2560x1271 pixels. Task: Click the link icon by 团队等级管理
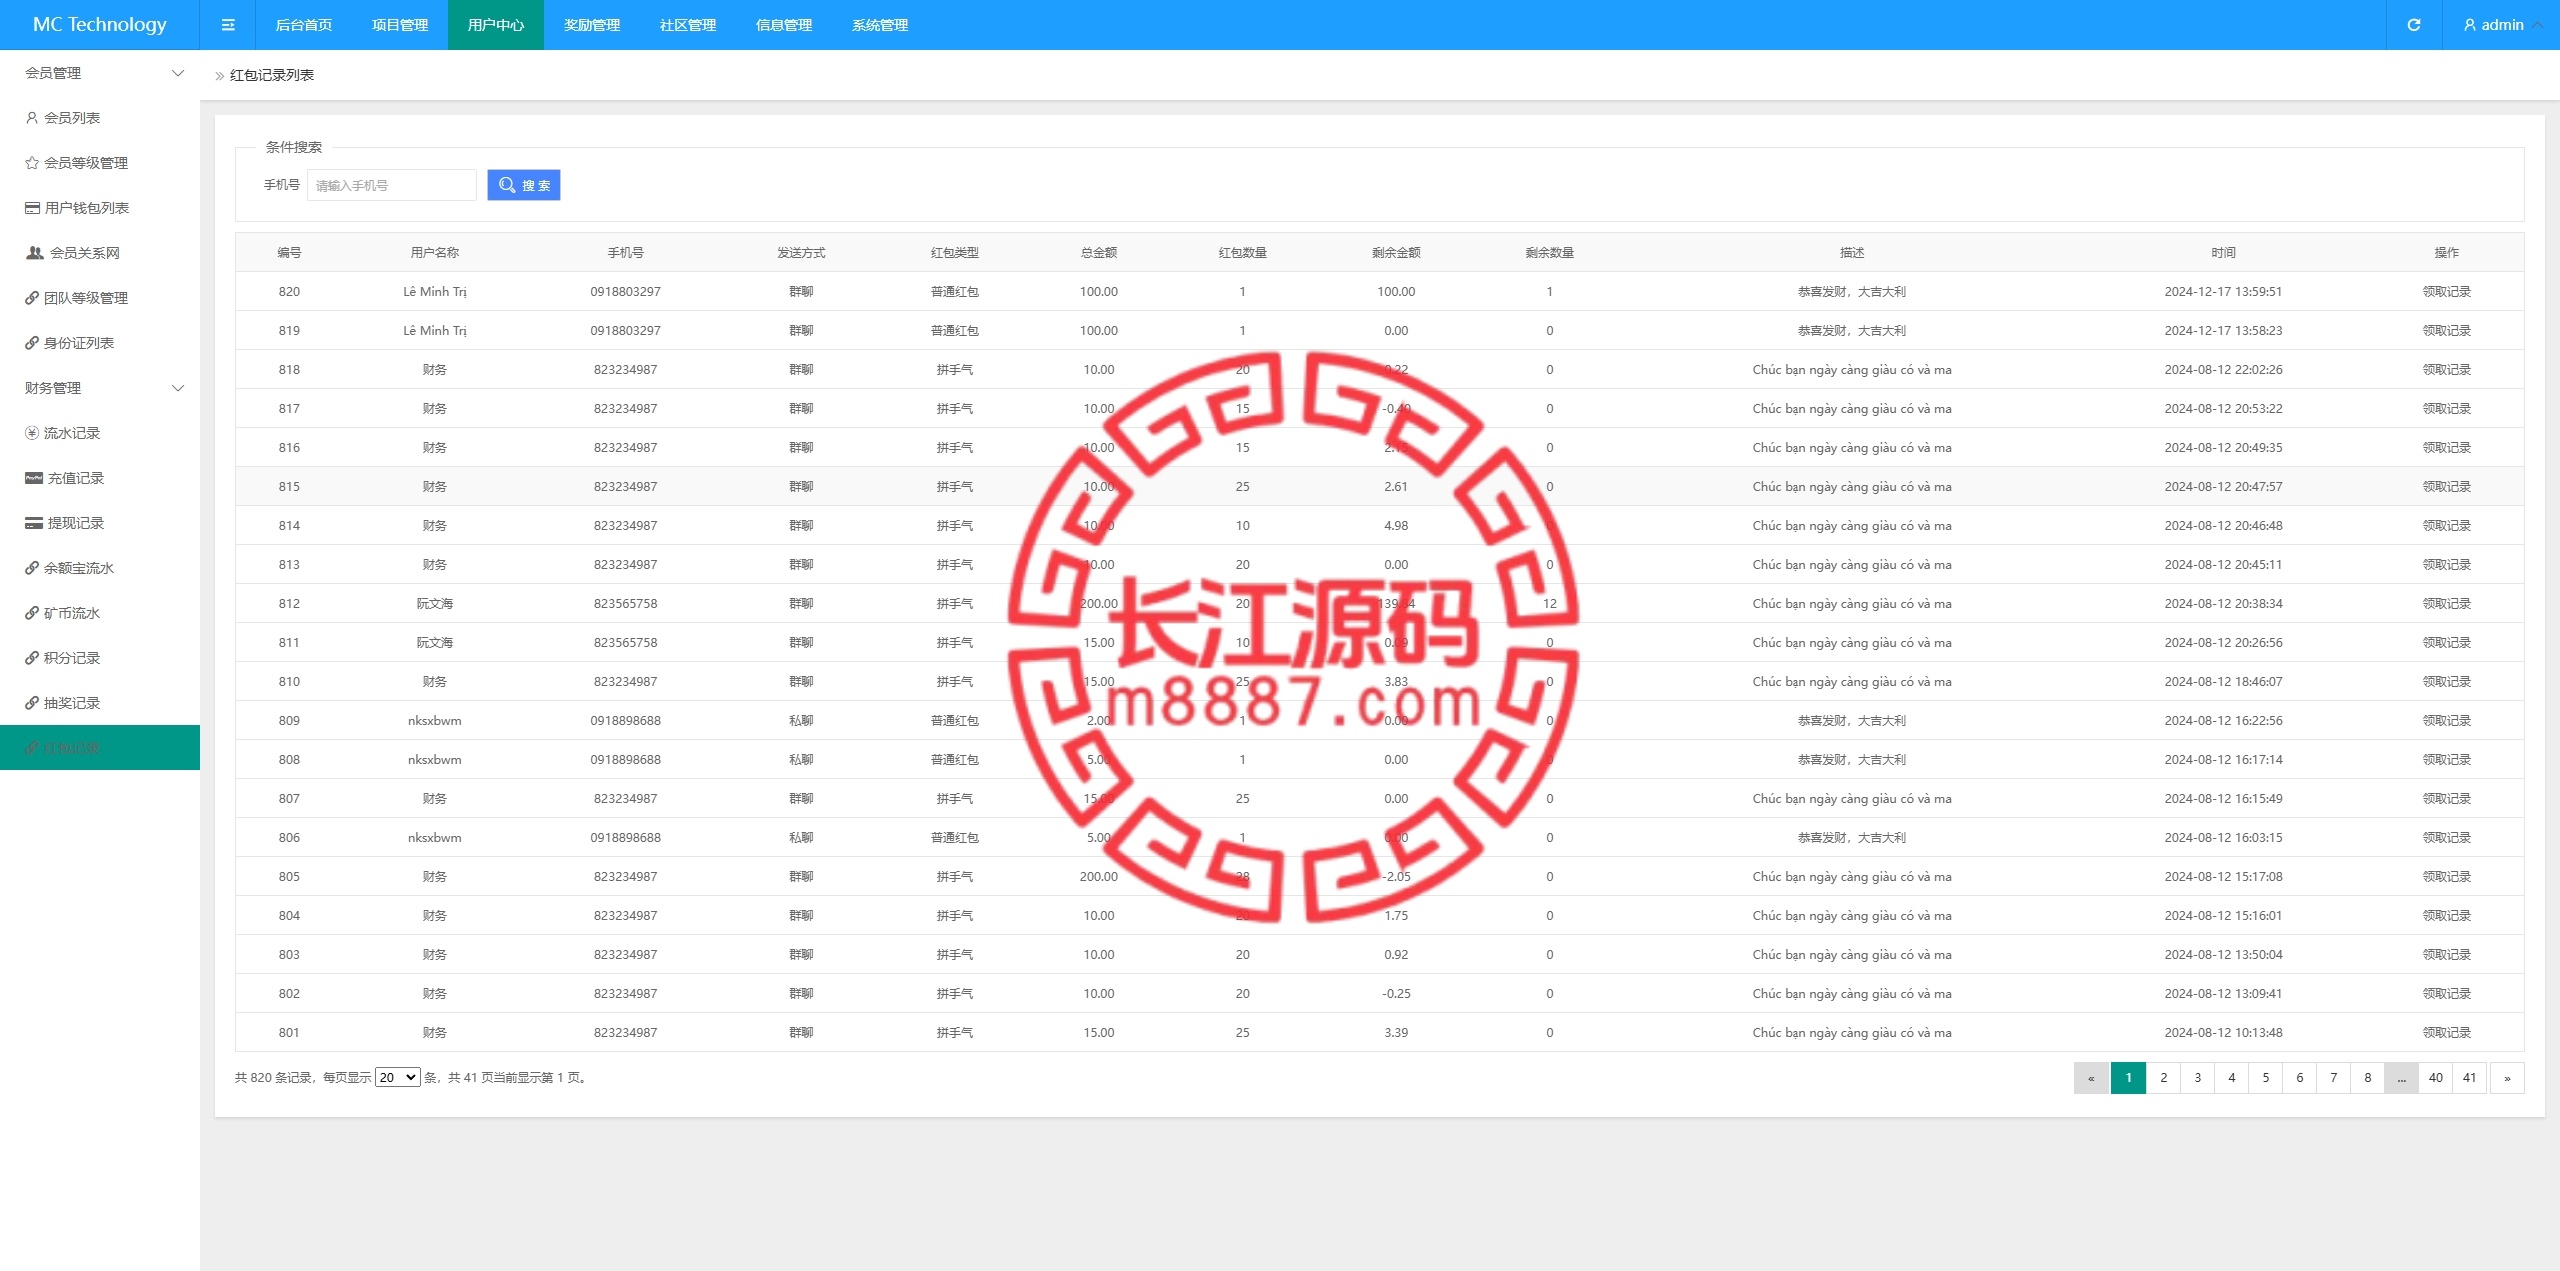(32, 298)
